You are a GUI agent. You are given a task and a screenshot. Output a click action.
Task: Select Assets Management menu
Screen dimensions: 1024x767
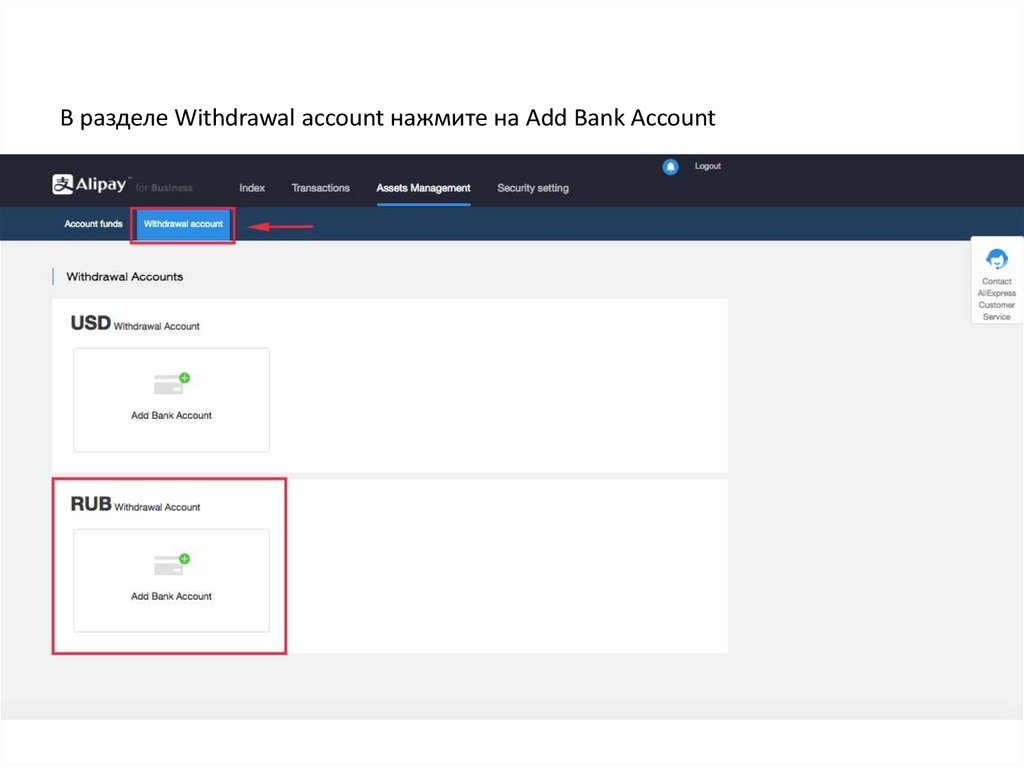point(423,188)
